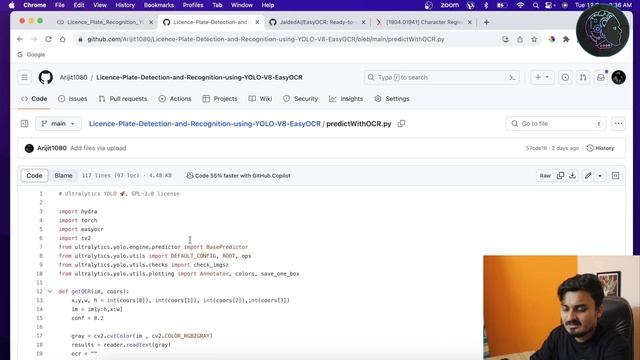The width and height of the screenshot is (640, 360).
Task: Open the command palette icon in search
Action: 512,77
